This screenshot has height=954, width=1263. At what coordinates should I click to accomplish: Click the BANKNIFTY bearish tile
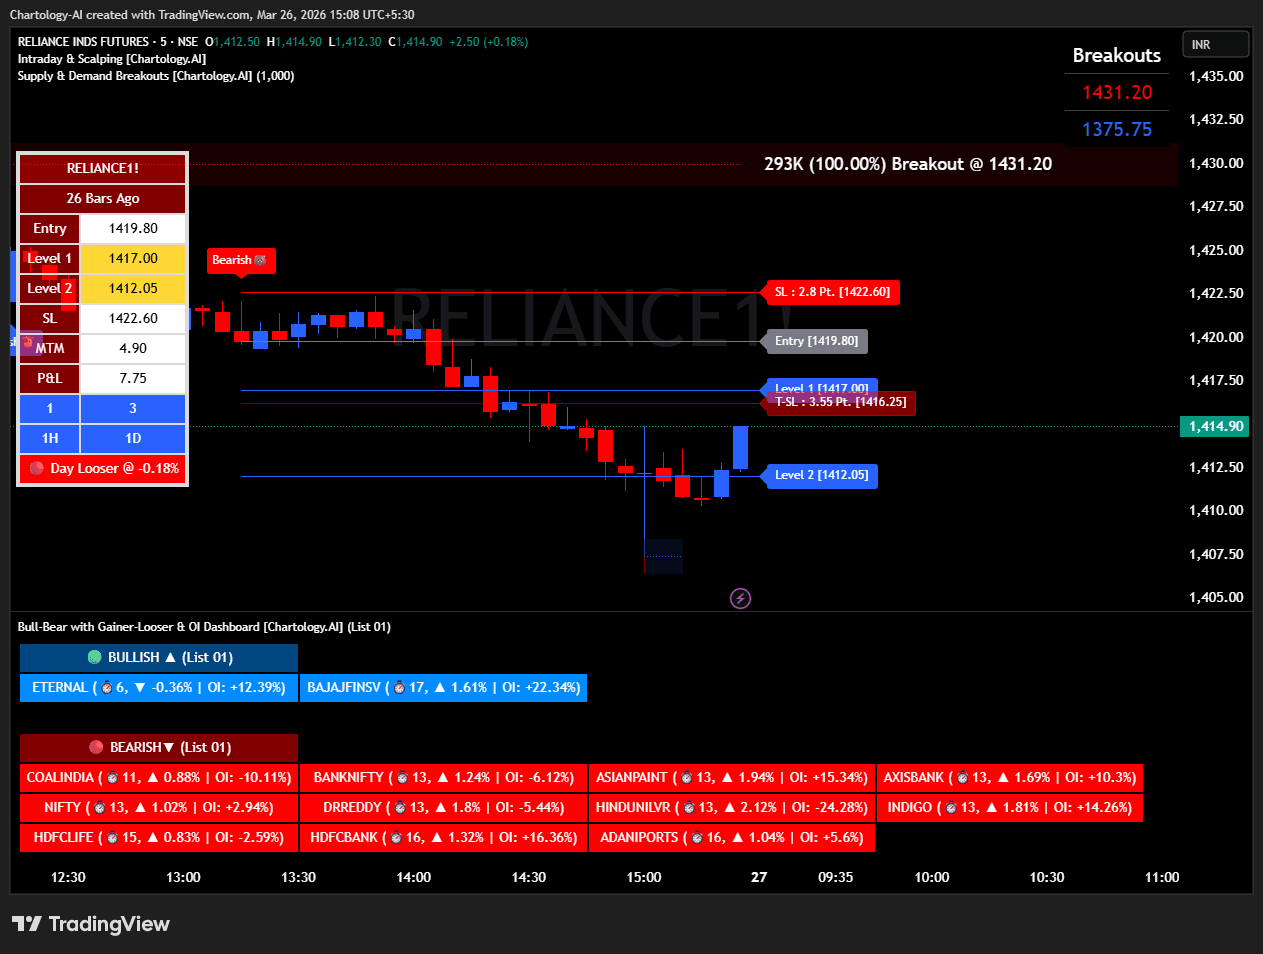point(443,777)
